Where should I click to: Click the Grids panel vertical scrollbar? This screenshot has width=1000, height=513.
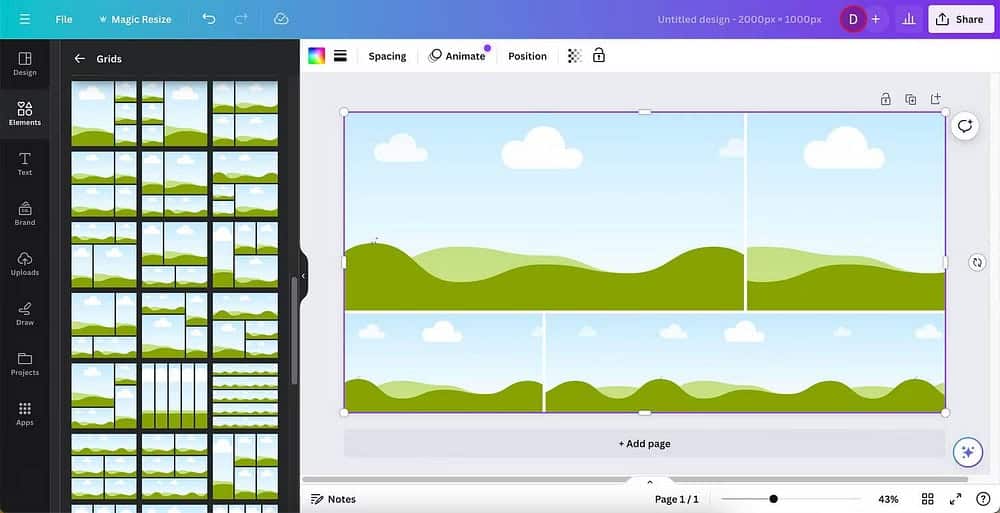click(294, 331)
